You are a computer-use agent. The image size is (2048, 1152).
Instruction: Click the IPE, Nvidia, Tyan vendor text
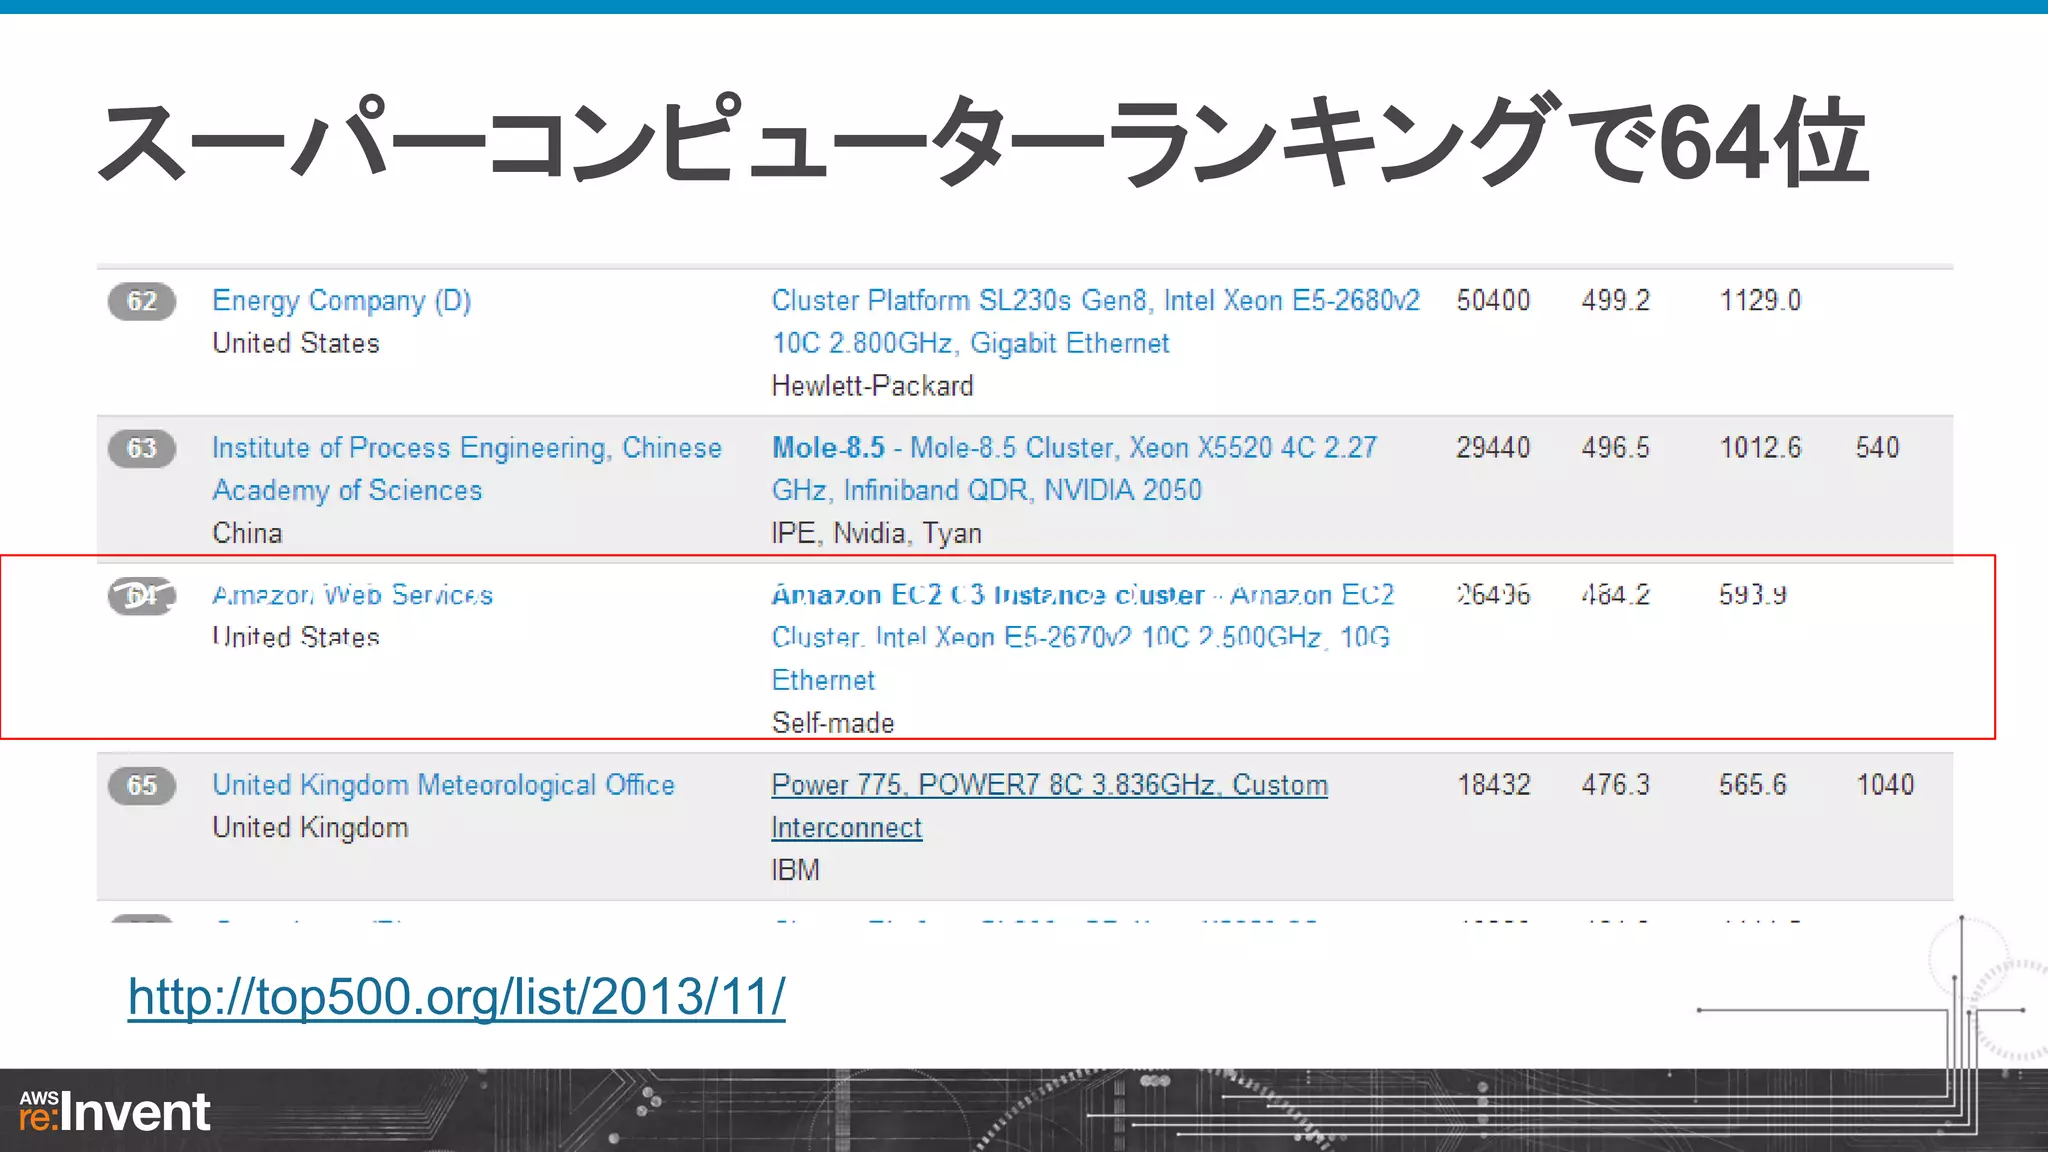876,533
